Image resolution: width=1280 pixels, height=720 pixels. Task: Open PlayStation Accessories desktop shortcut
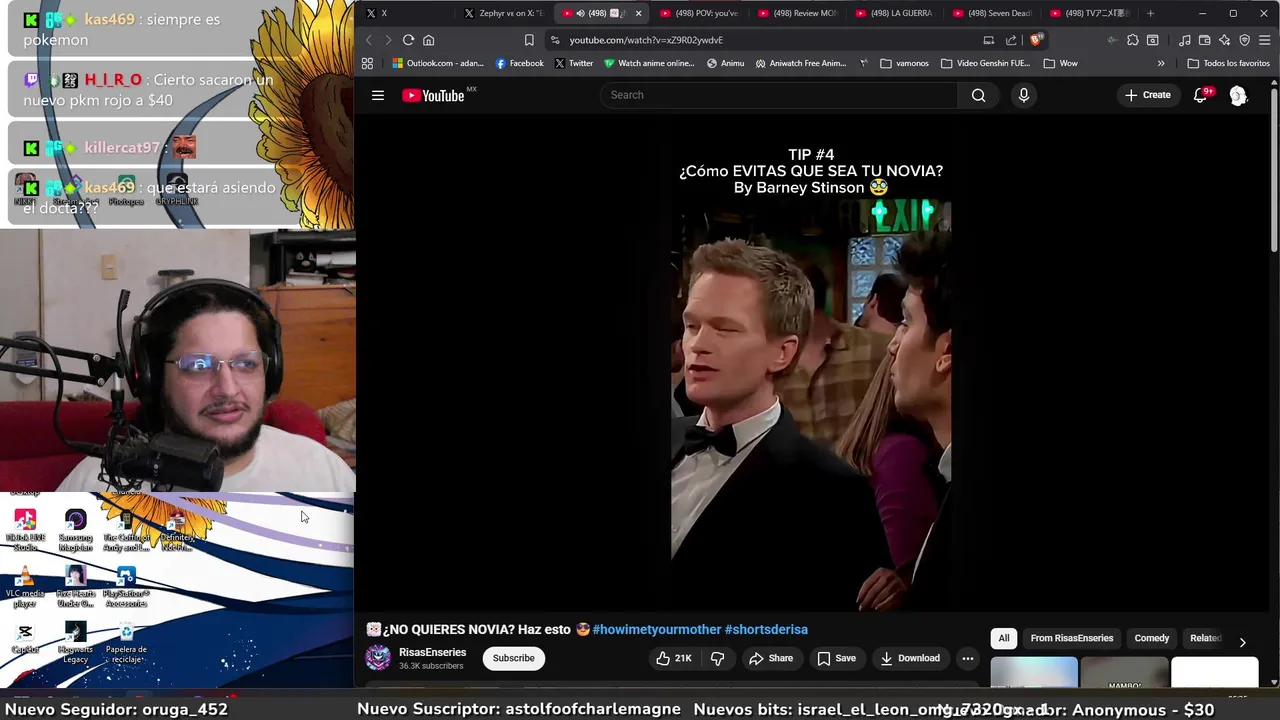(x=126, y=587)
